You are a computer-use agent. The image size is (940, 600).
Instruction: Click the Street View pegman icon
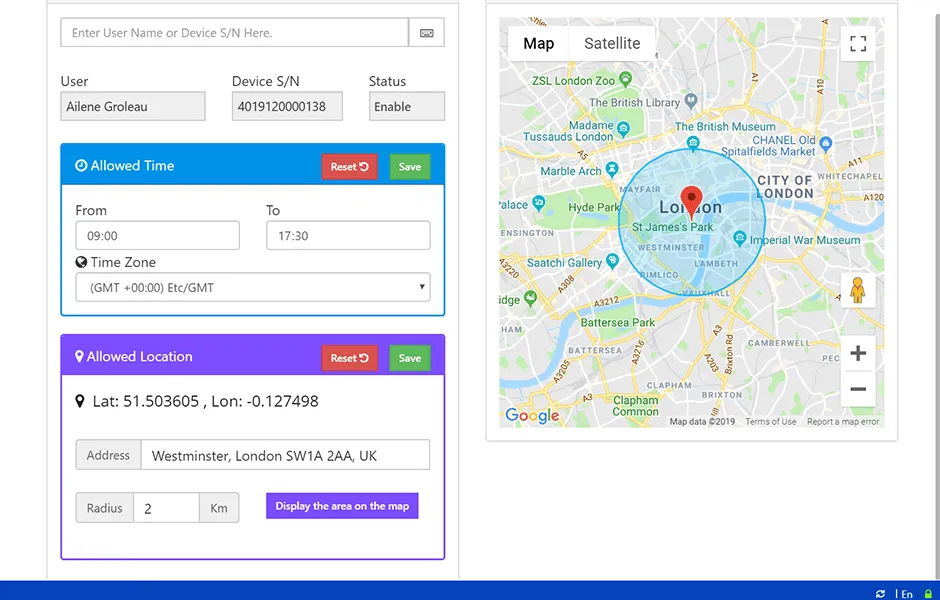click(x=857, y=290)
